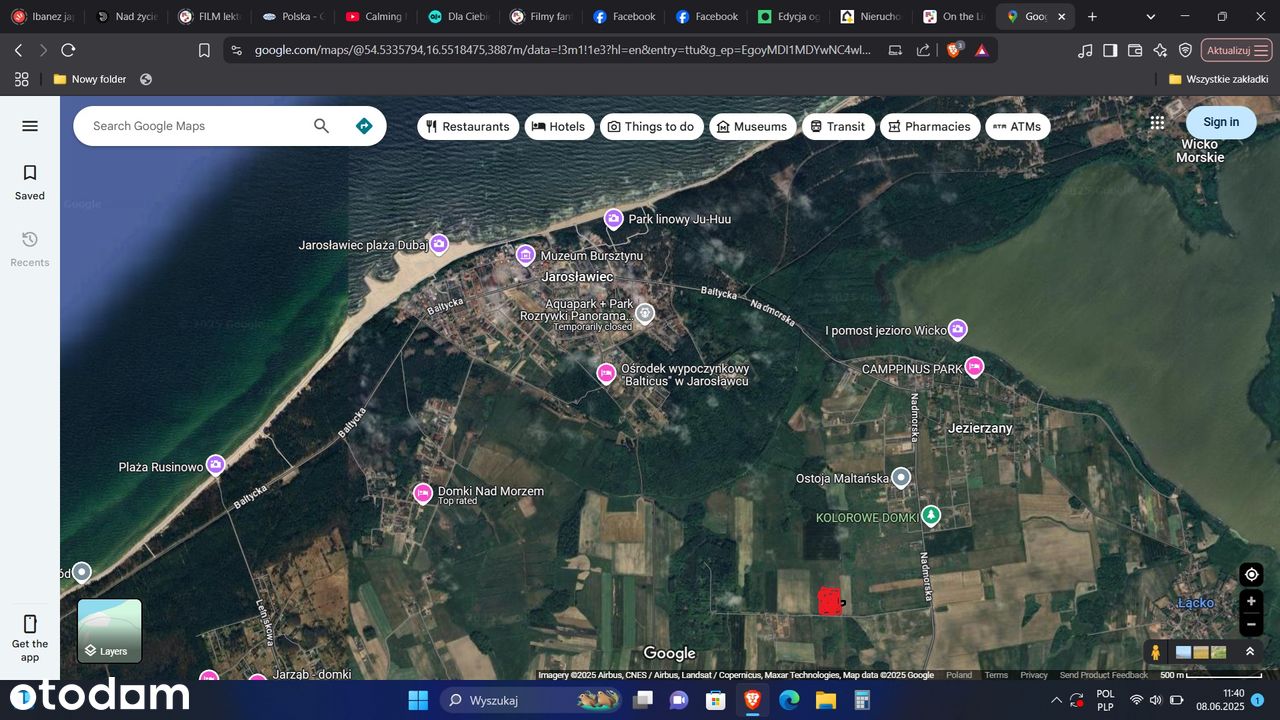Image resolution: width=1280 pixels, height=720 pixels.
Task: Reload the Google Maps page
Action: click(68, 50)
